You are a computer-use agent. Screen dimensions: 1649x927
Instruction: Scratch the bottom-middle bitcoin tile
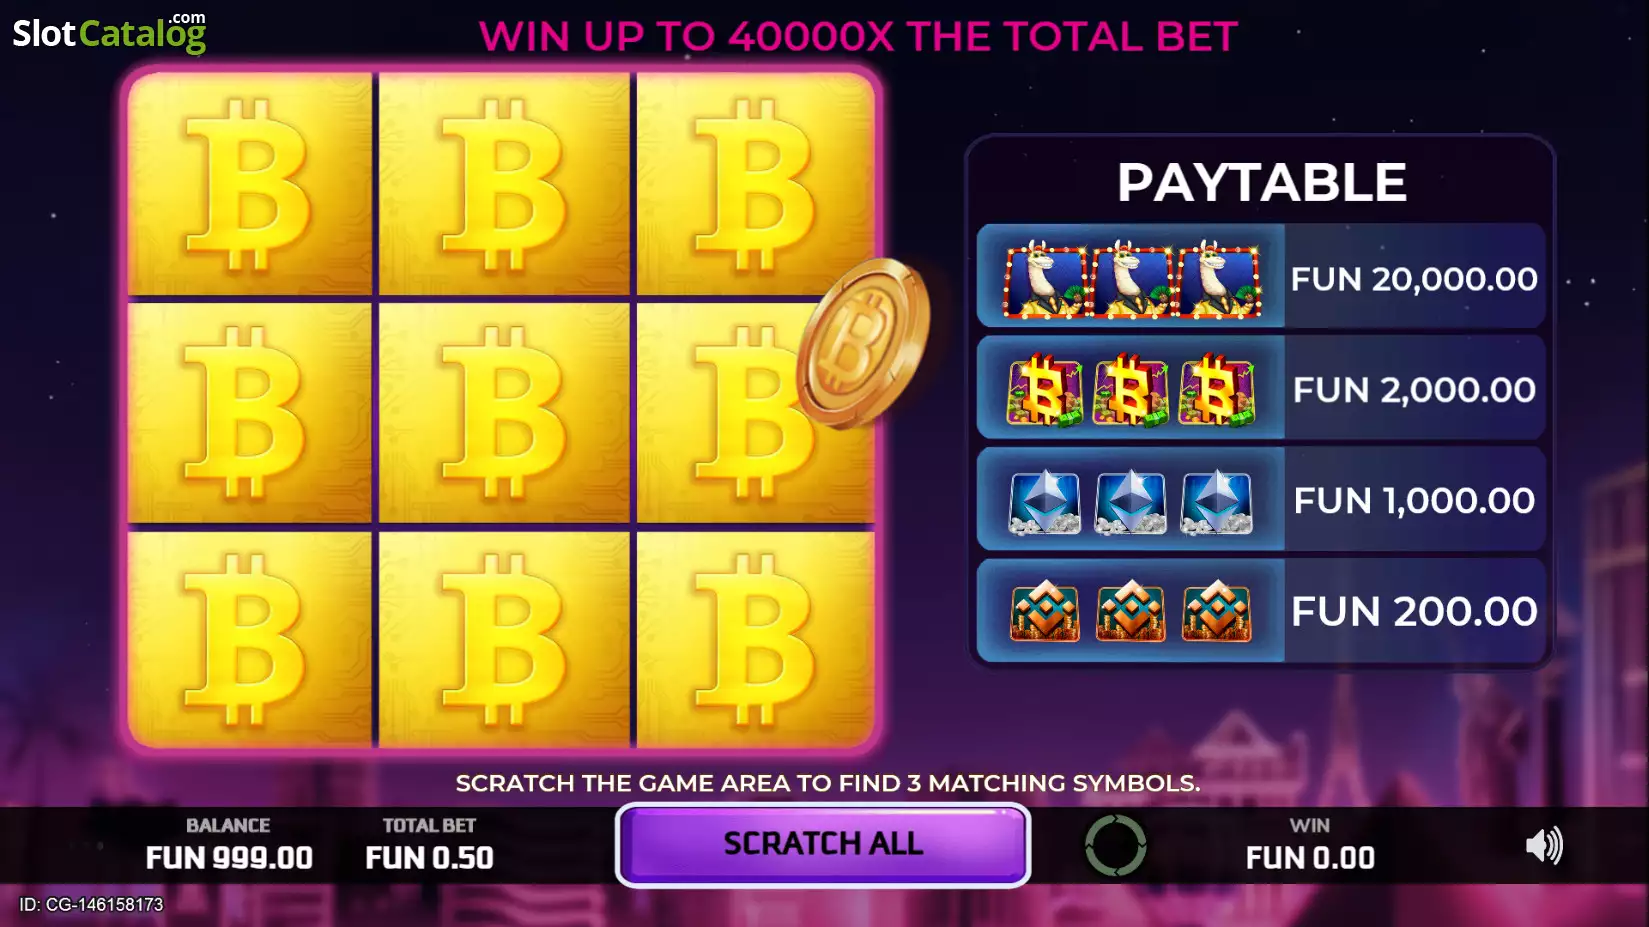pos(504,639)
